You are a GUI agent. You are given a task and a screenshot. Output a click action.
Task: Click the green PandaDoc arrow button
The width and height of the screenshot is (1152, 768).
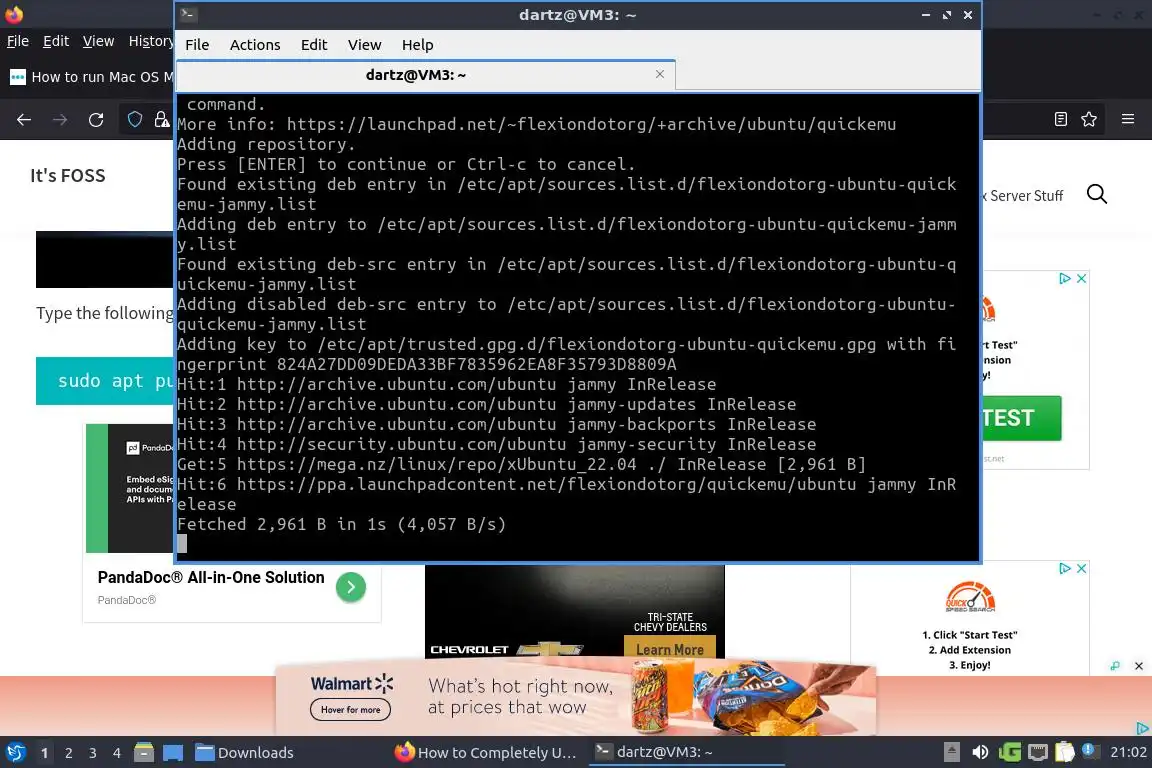coord(350,587)
